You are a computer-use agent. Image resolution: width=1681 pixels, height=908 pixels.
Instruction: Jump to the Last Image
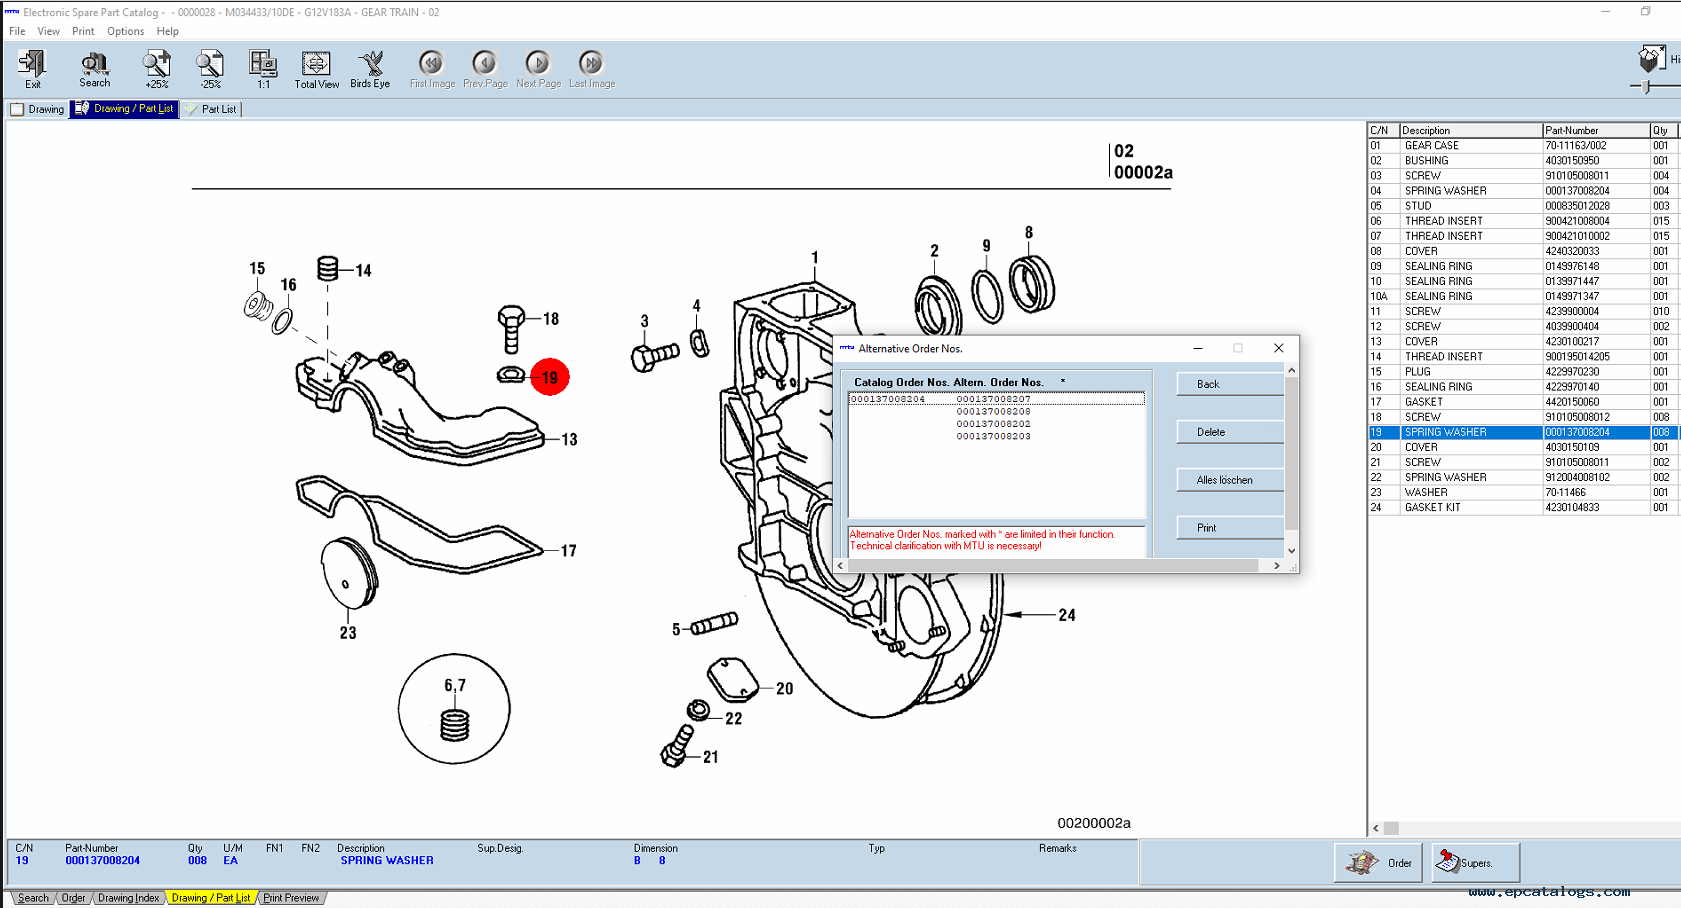[592, 68]
